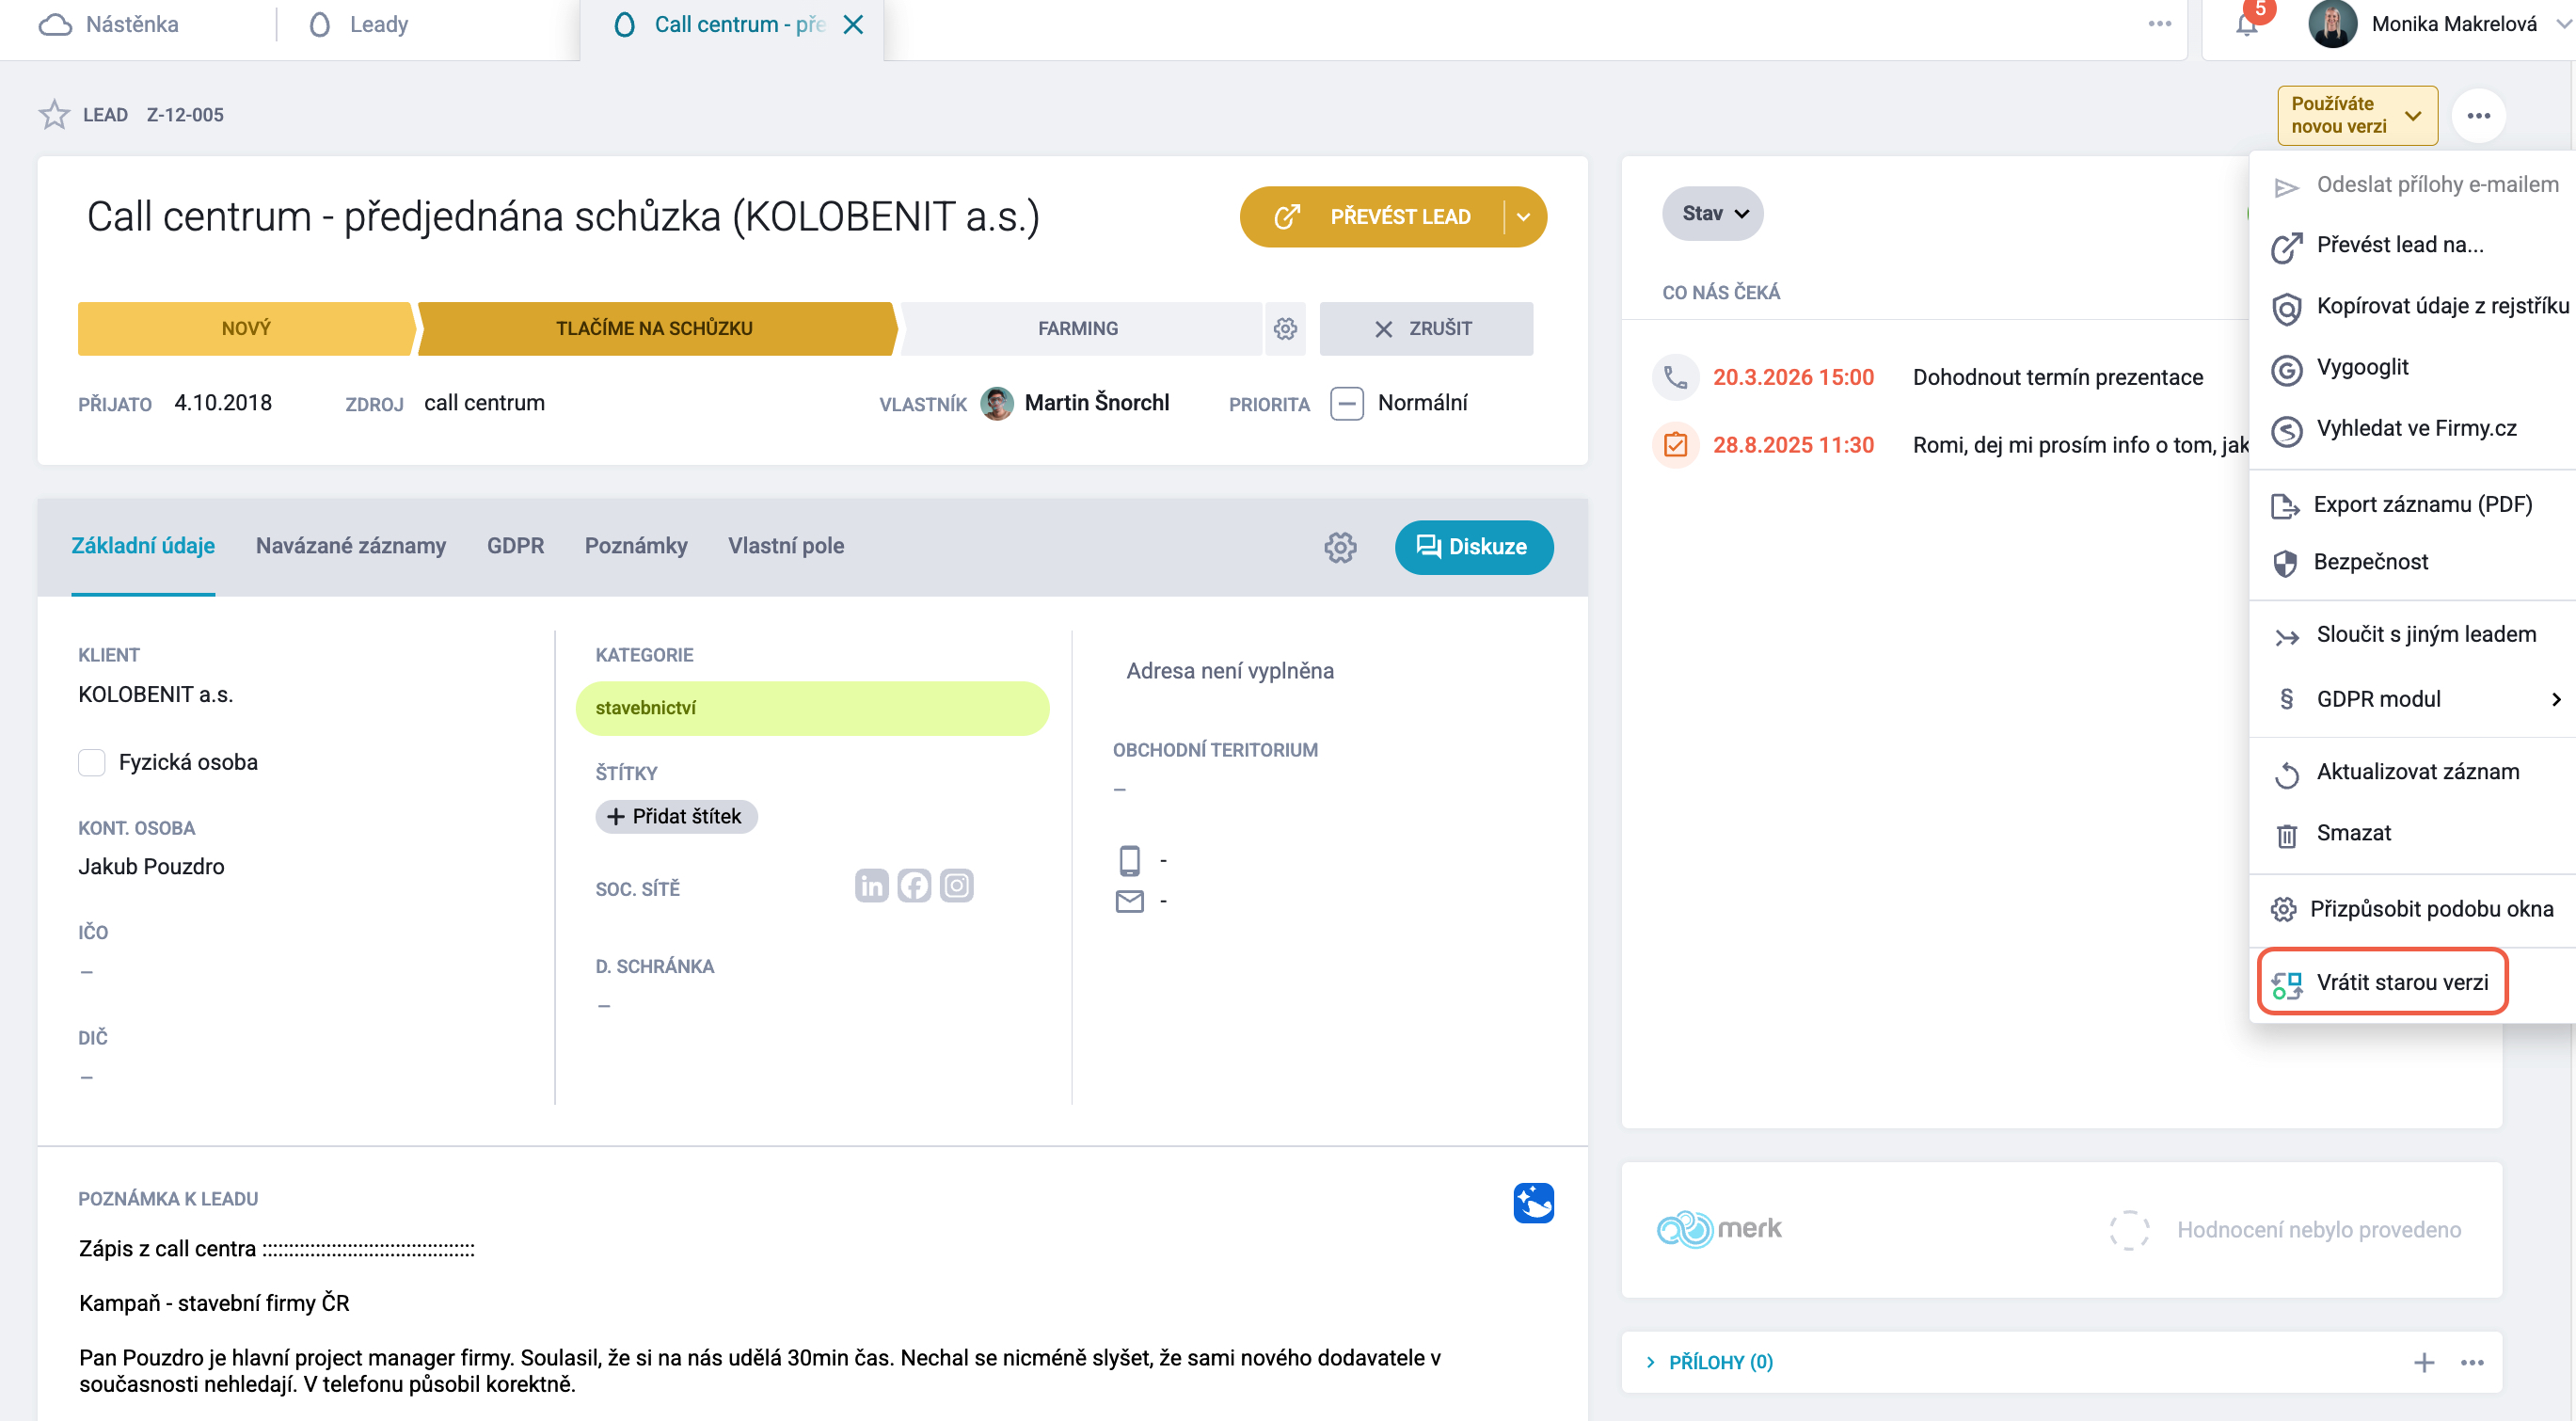The image size is (2576, 1421).
Task: Tick the Fyzická osoba checkbox
Action: coord(92,763)
